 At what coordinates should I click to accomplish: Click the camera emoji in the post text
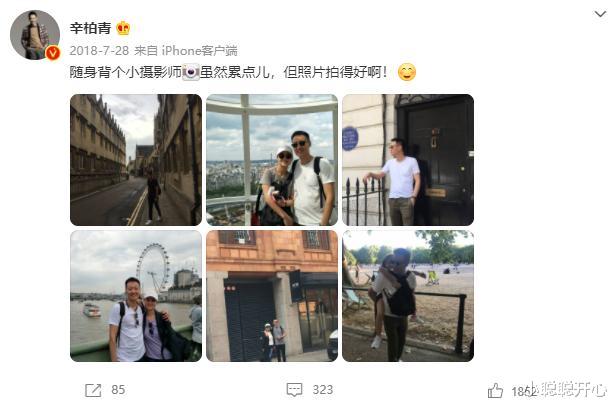[x=191, y=72]
